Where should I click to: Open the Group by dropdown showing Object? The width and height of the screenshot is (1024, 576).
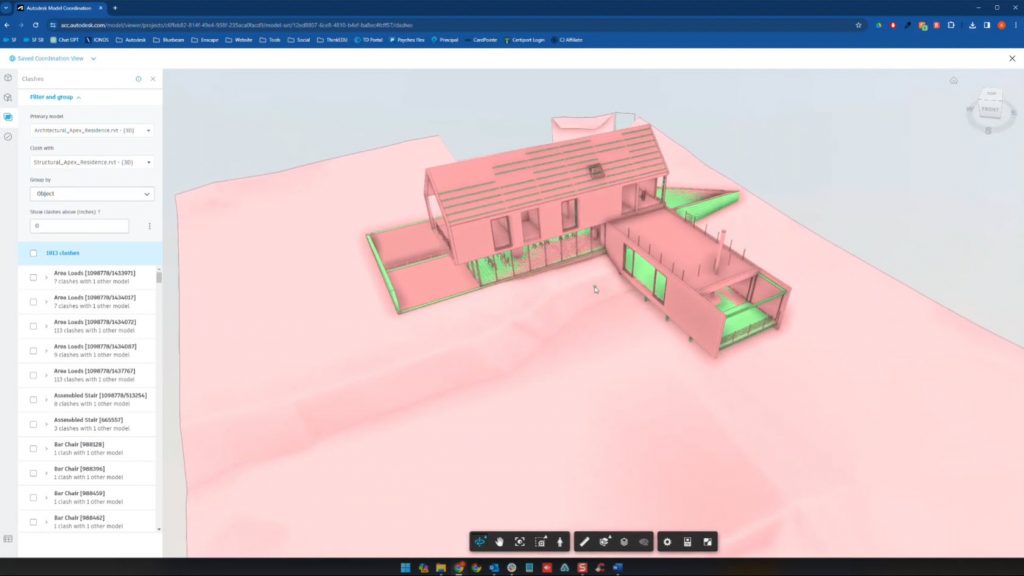(x=92, y=193)
